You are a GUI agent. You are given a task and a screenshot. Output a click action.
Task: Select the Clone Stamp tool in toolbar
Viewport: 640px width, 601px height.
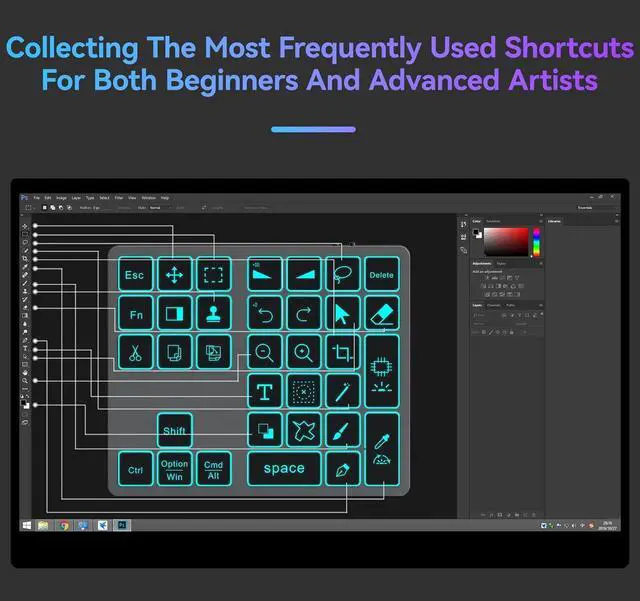point(25,291)
